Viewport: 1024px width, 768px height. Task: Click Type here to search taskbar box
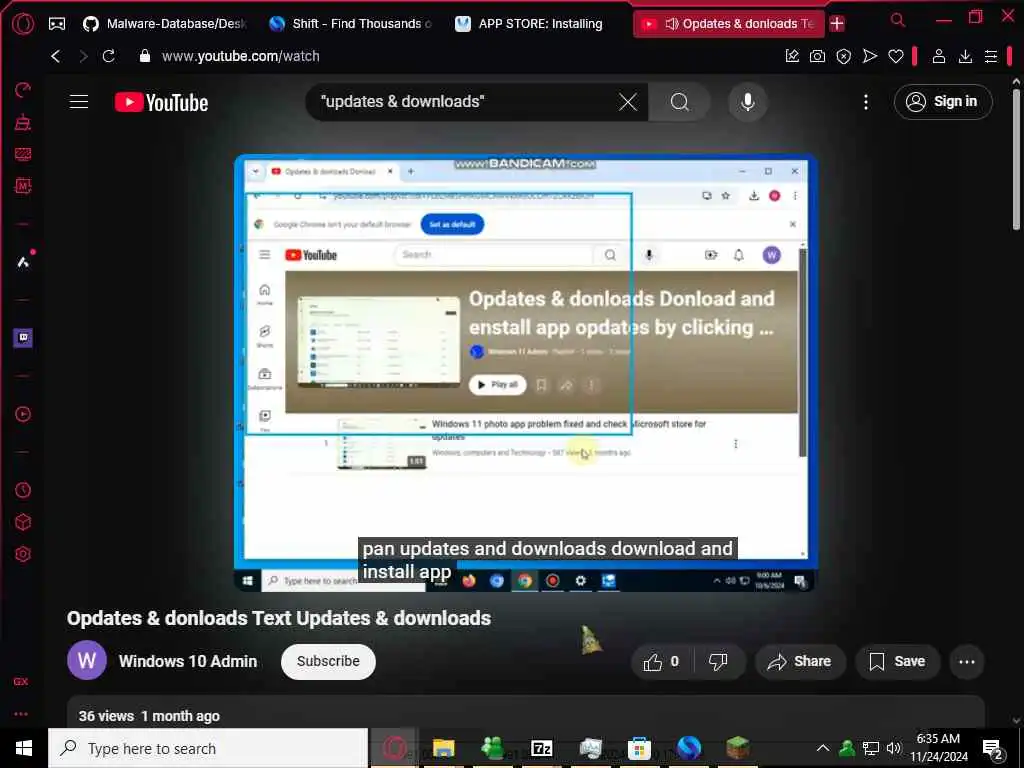pos(208,748)
